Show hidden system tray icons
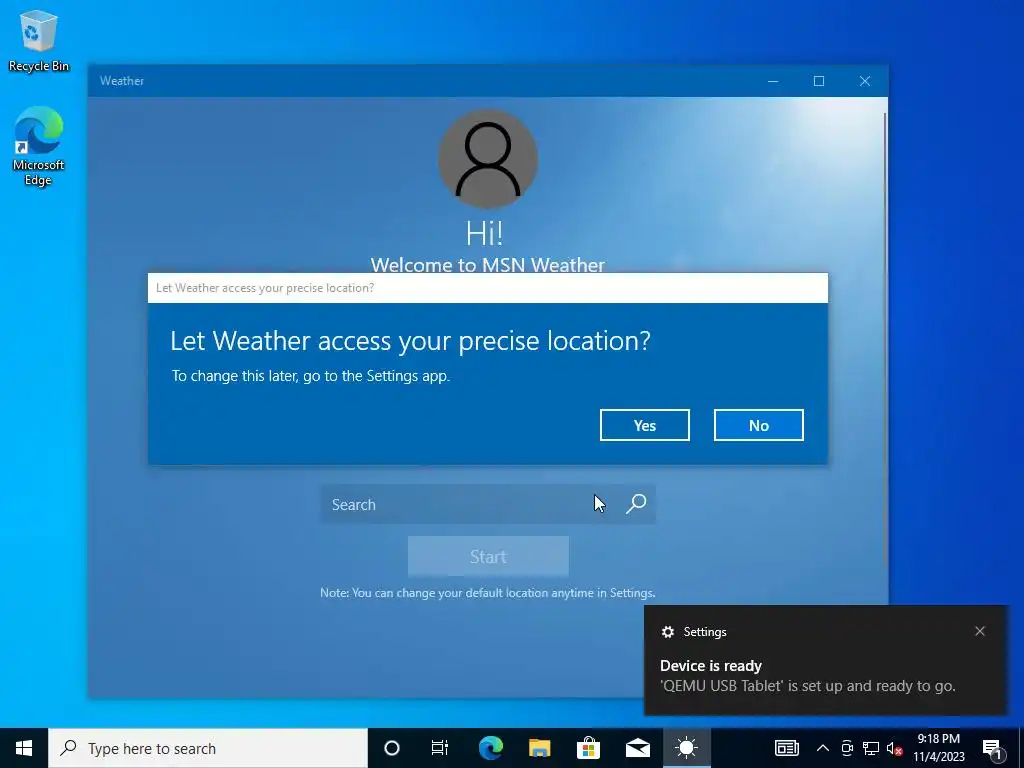Image resolution: width=1024 pixels, height=768 pixels. click(x=823, y=748)
